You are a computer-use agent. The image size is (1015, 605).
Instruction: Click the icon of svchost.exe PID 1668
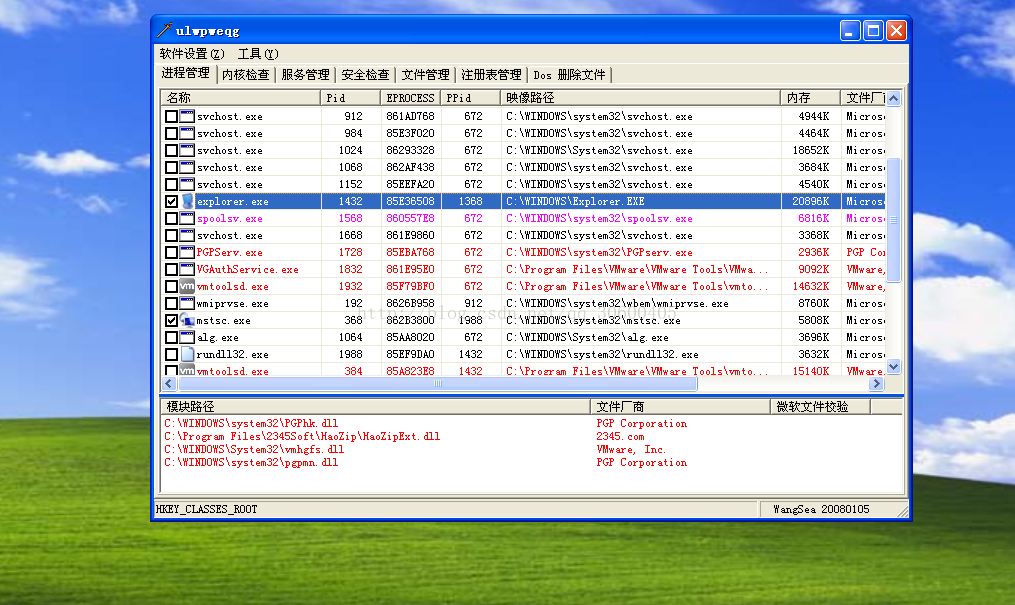187,236
